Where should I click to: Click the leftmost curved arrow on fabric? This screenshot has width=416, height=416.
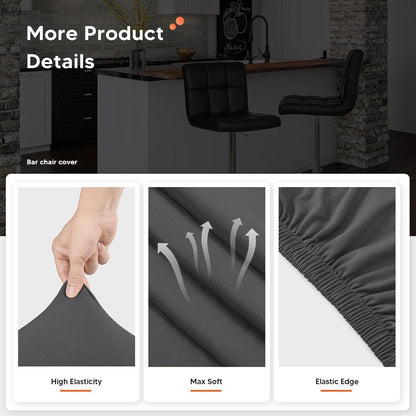174,272
